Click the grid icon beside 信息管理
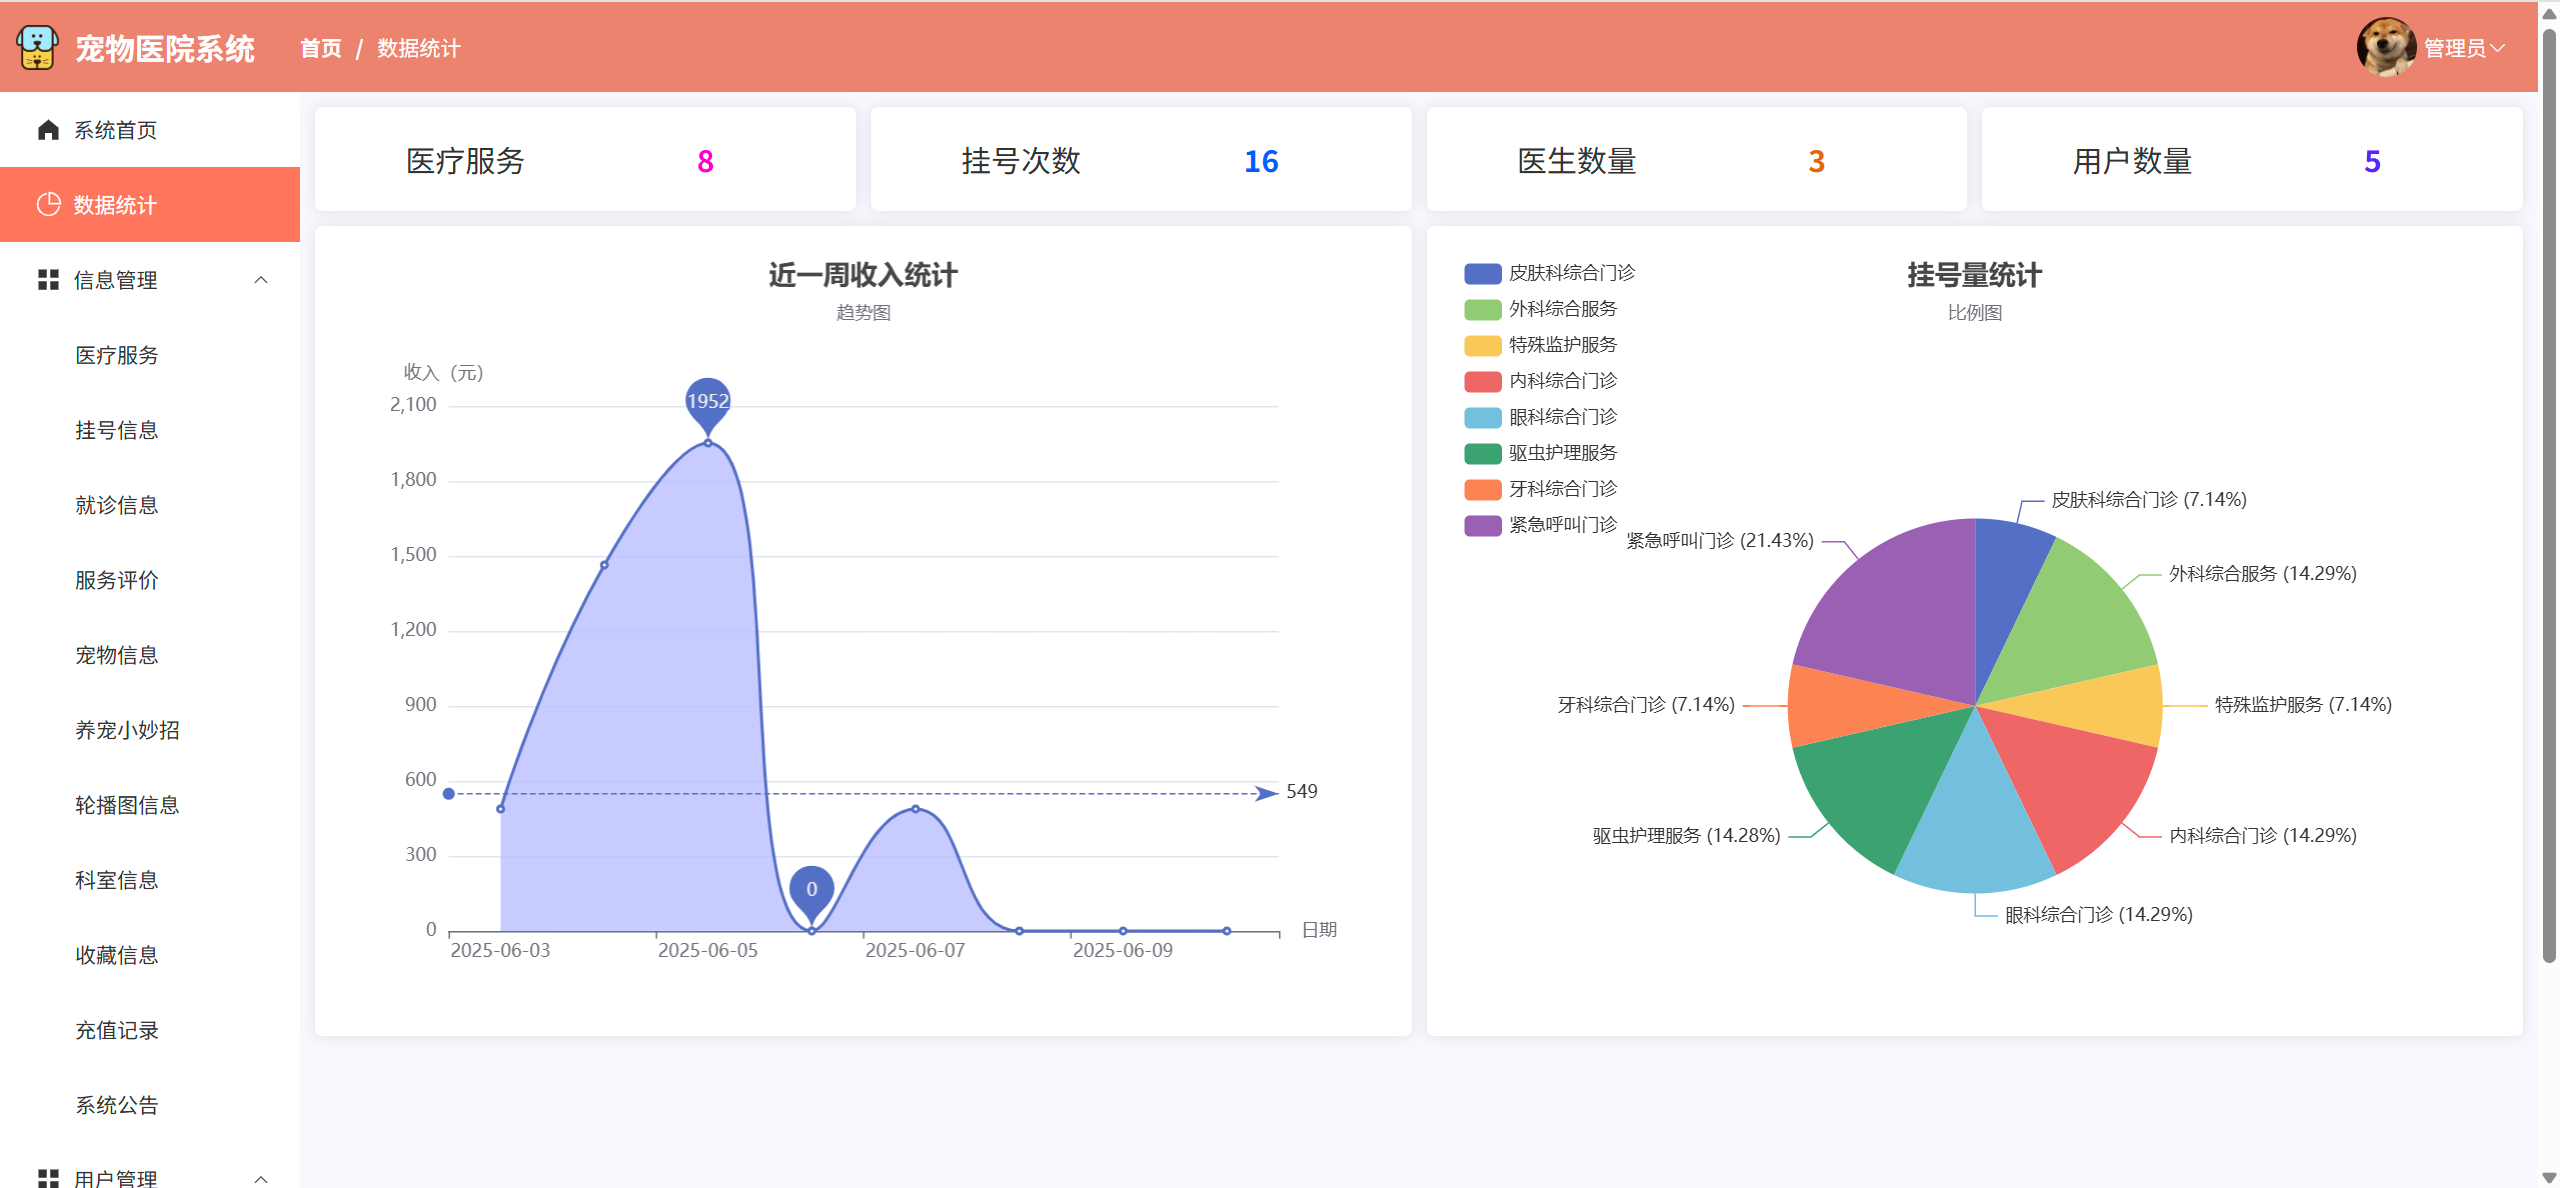This screenshot has height=1188, width=2560. click(48, 280)
